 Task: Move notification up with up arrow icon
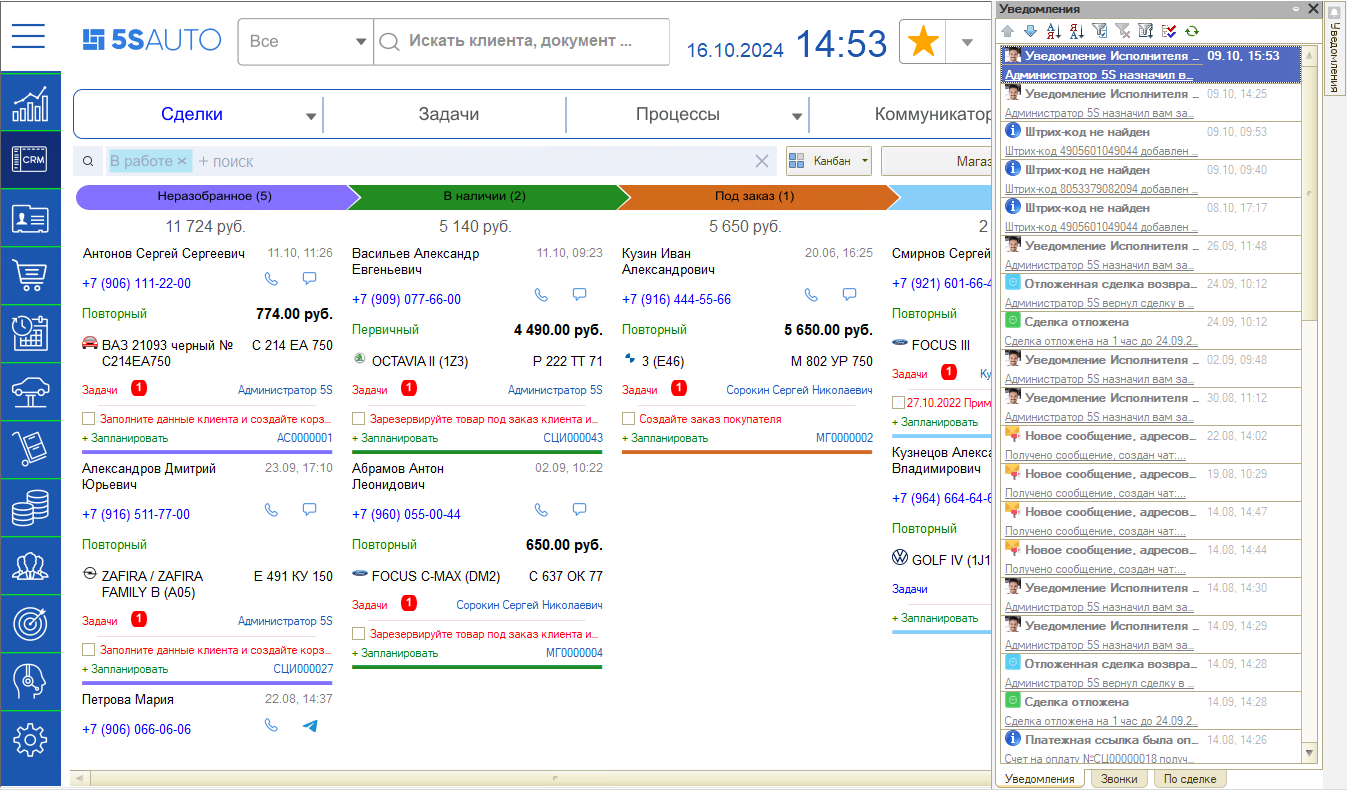[x=1008, y=31]
